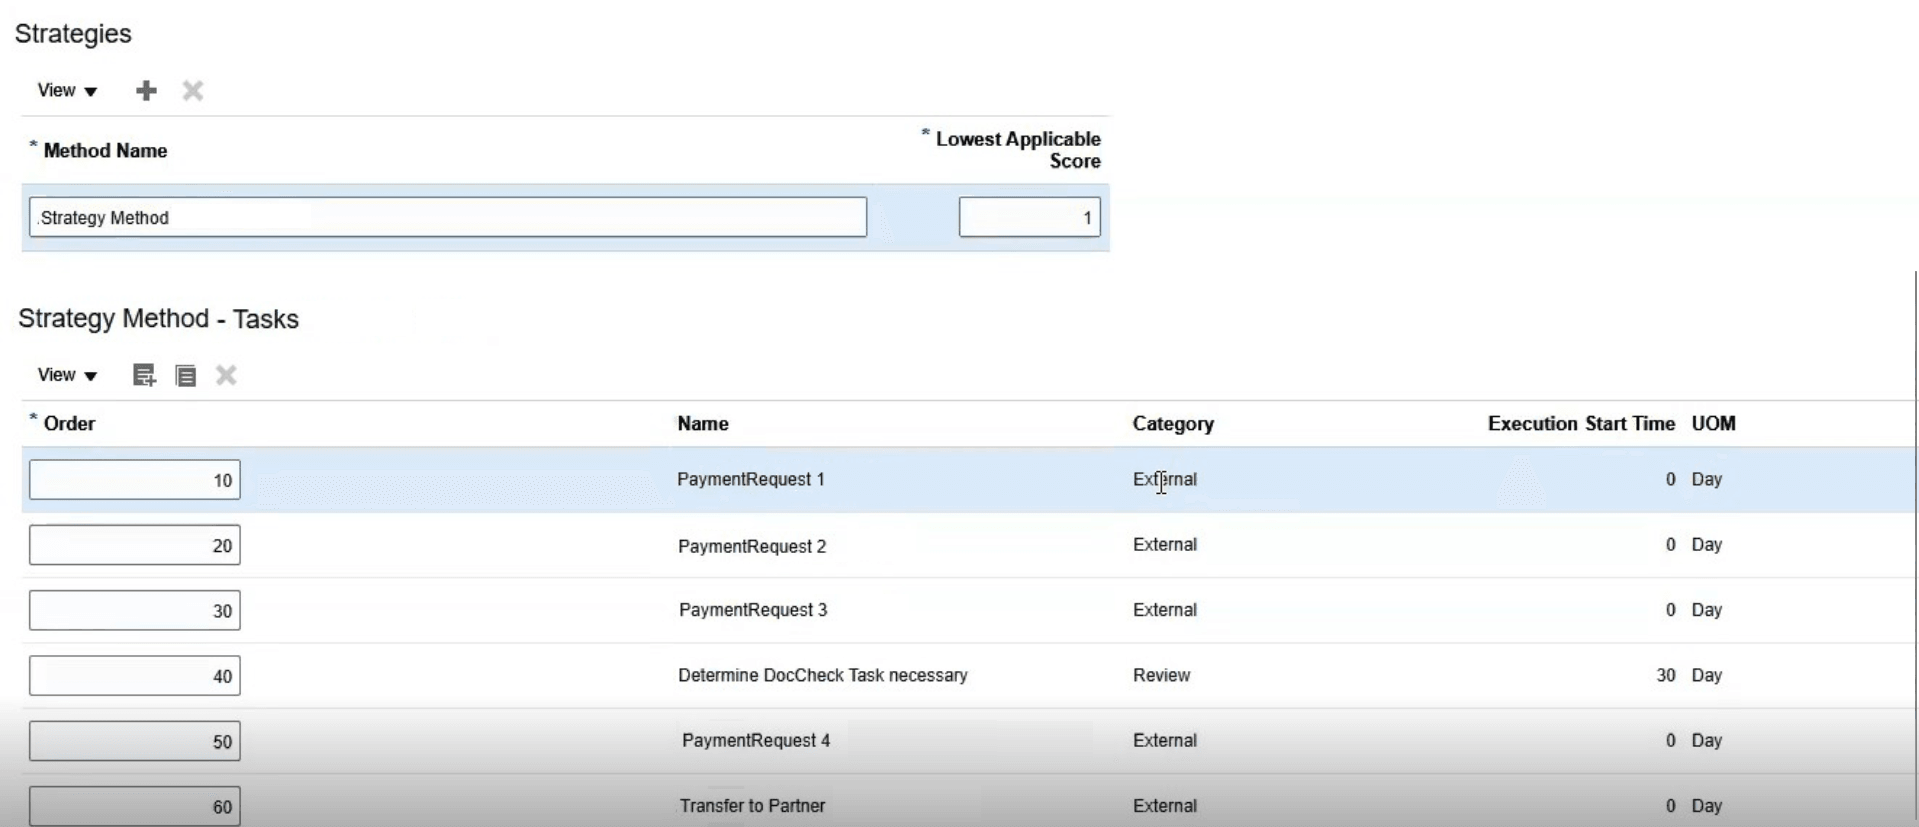Click order field containing 10
The width and height of the screenshot is (1919, 827).
coord(135,480)
